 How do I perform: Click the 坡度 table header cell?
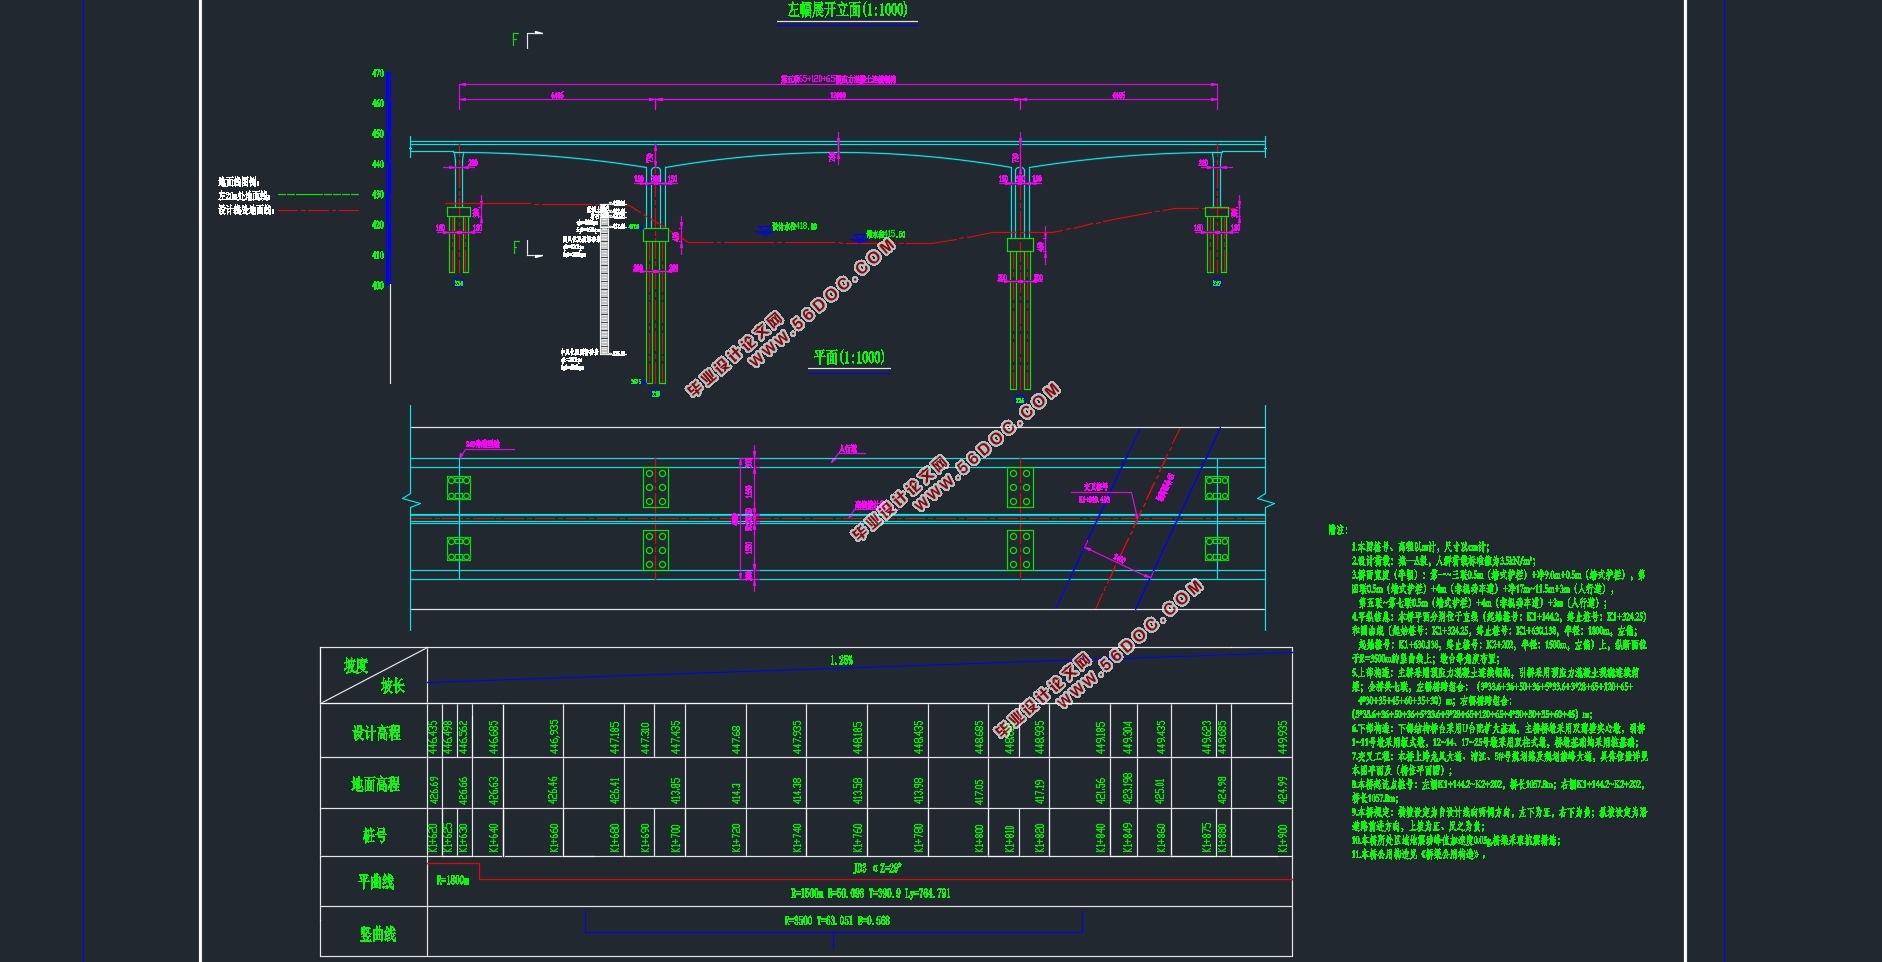(356, 666)
